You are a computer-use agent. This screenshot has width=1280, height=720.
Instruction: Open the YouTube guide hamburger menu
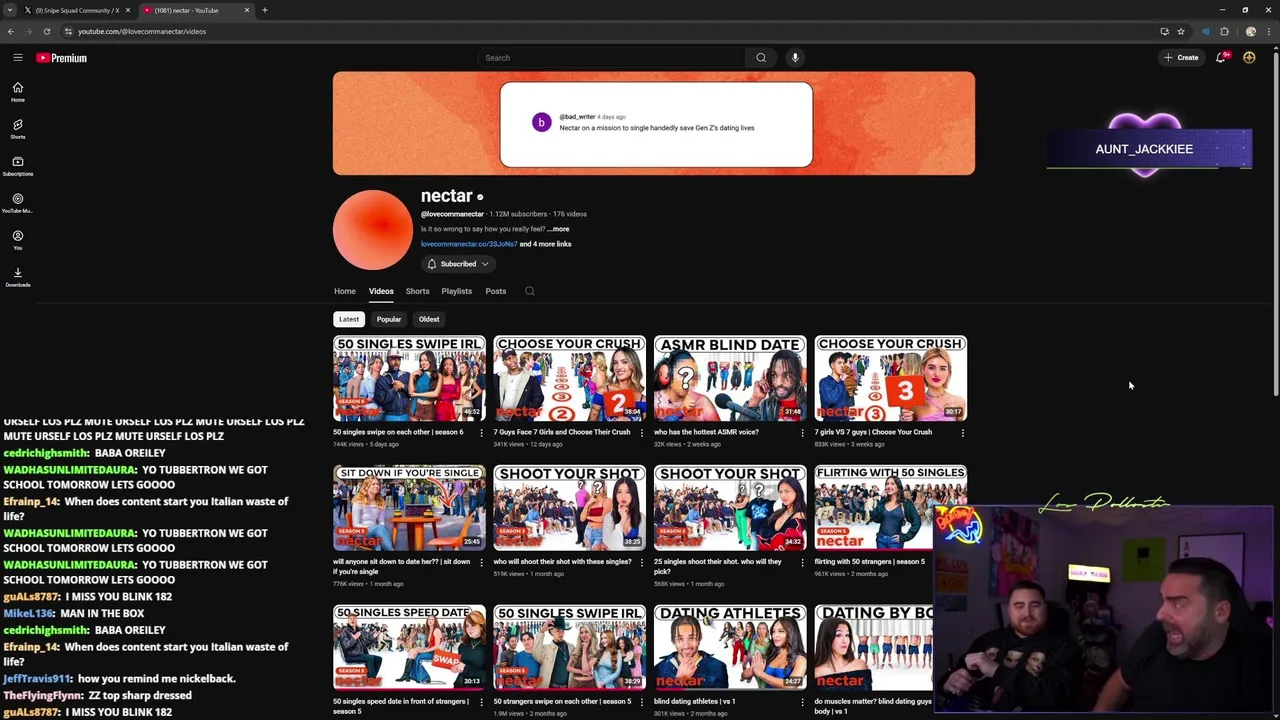pyautogui.click(x=17, y=58)
